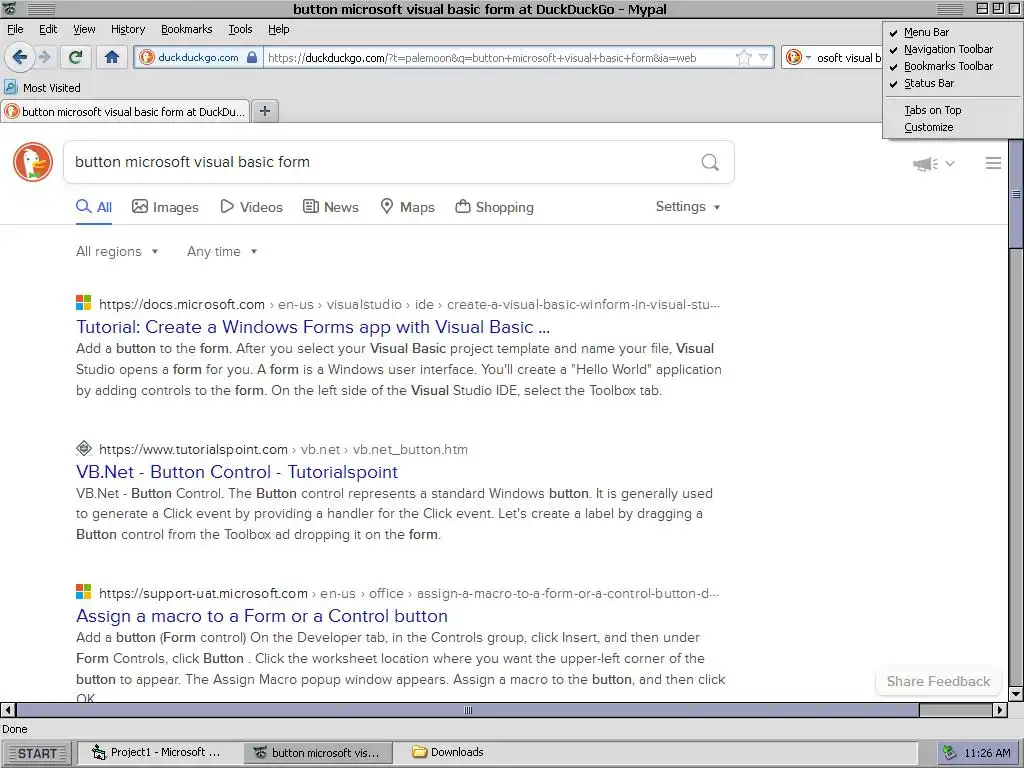Open a new tab with plus button

click(x=264, y=111)
